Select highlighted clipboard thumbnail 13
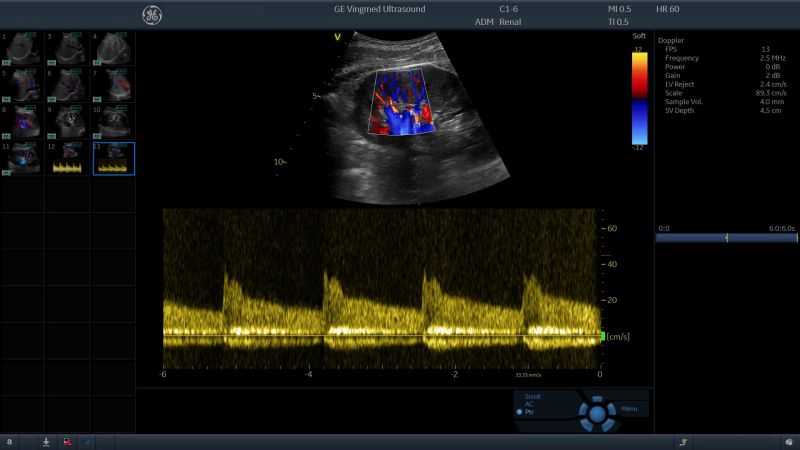 113,159
